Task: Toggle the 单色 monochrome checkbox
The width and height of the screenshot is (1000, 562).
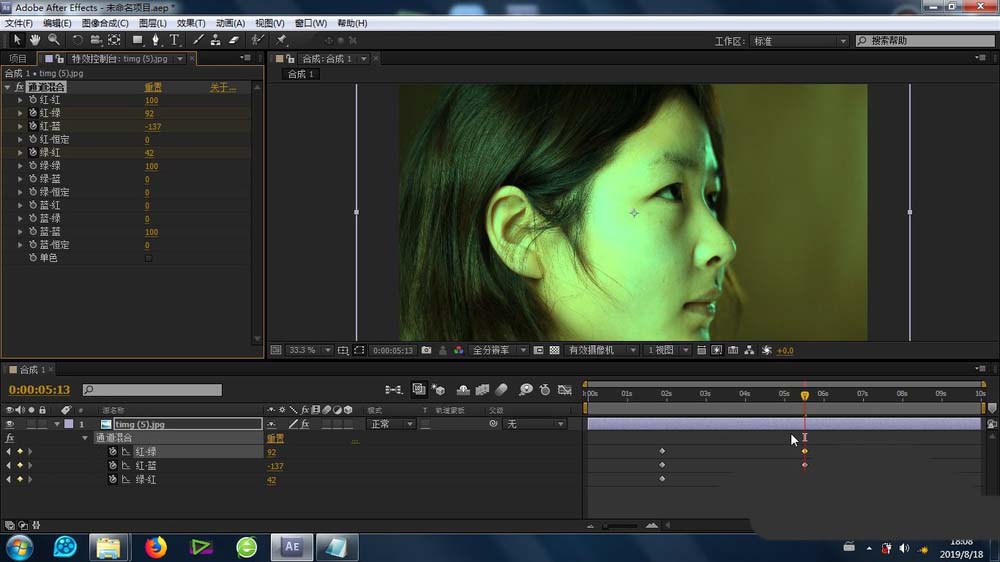Action: tap(149, 258)
